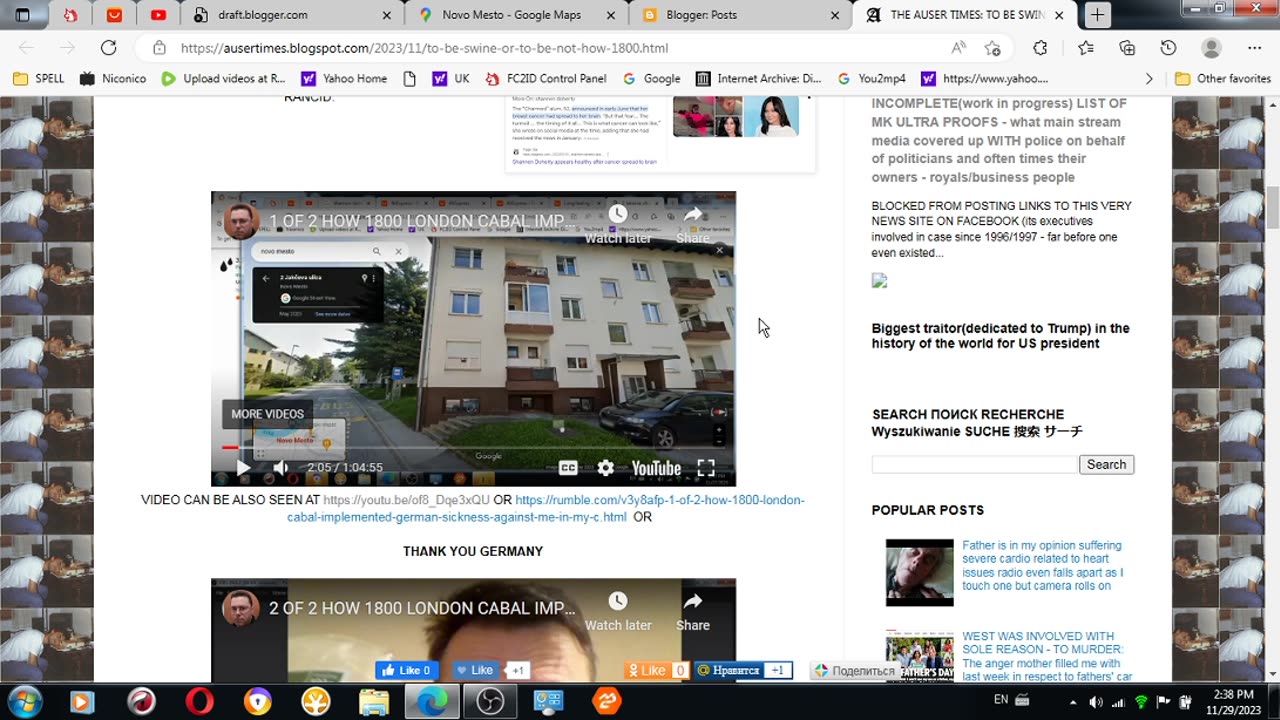Click Watch later on second video
The image size is (1280, 720).
click(618, 611)
